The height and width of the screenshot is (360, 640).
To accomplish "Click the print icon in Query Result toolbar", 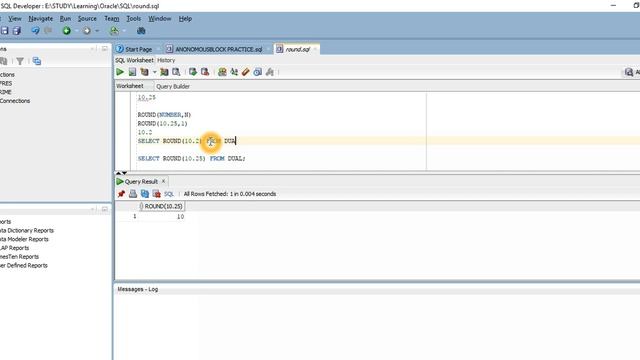I will click(133, 194).
